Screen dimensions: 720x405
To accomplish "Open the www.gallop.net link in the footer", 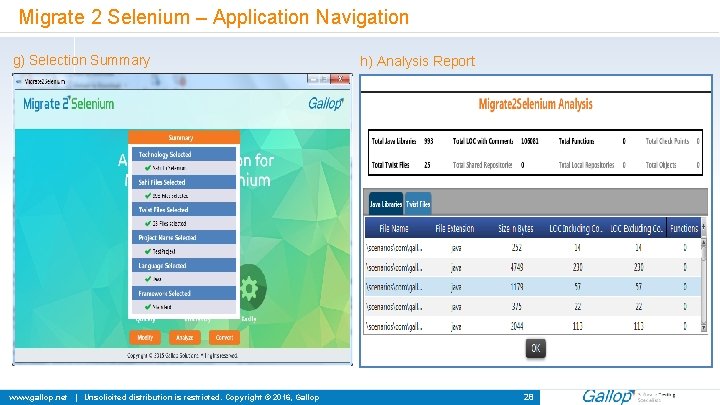I will coord(38,397).
